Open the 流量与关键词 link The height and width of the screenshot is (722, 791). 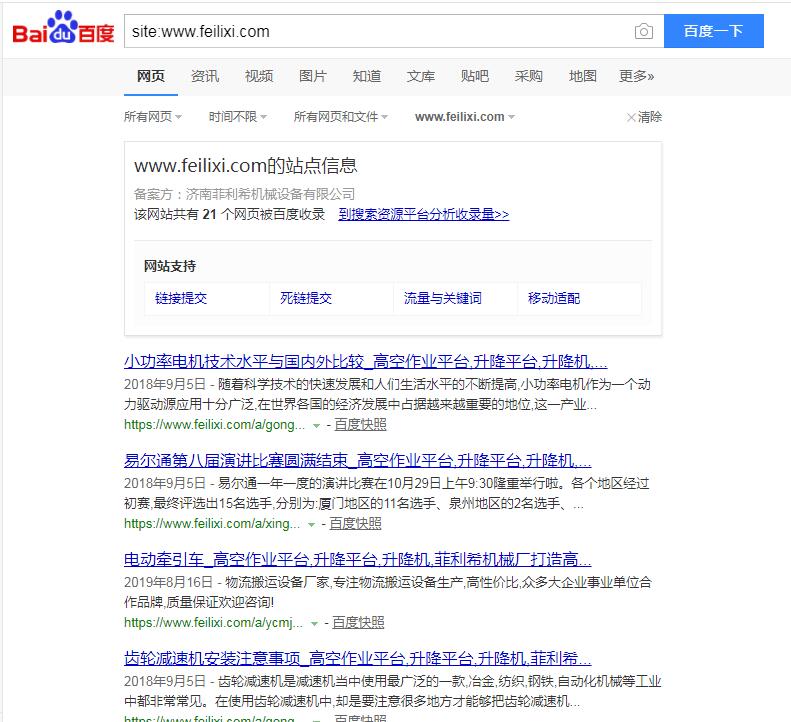(443, 298)
